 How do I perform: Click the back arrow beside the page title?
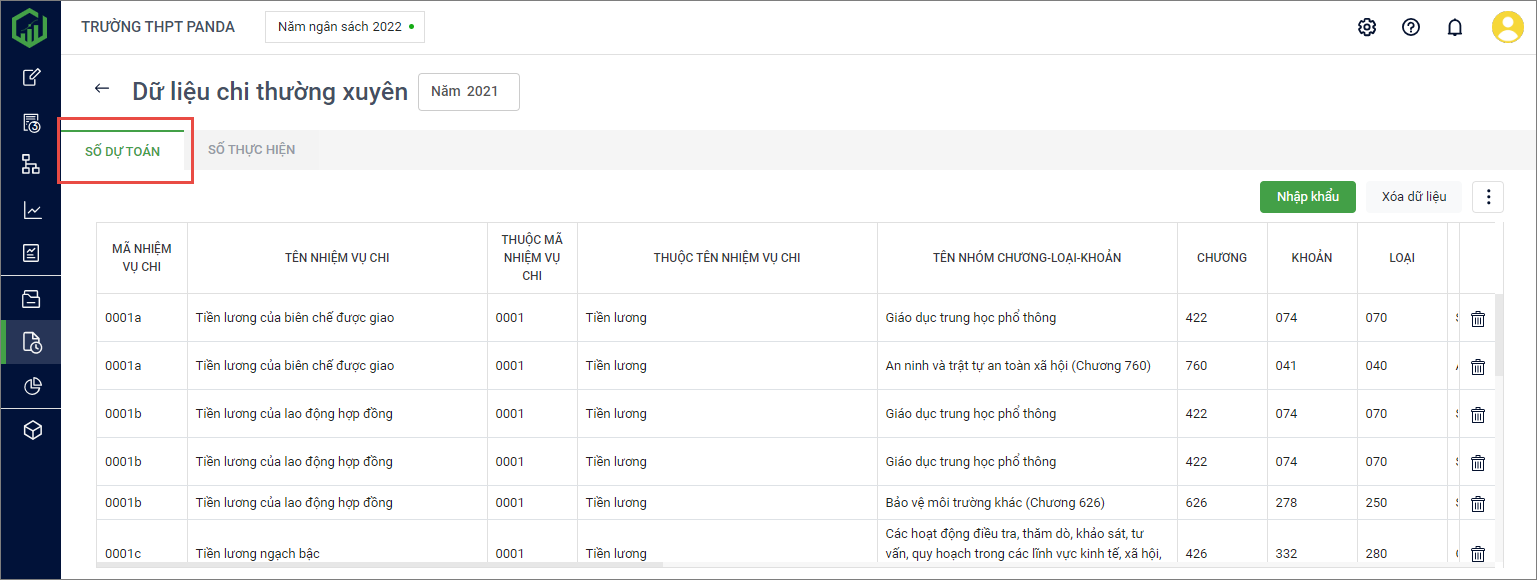(101, 89)
